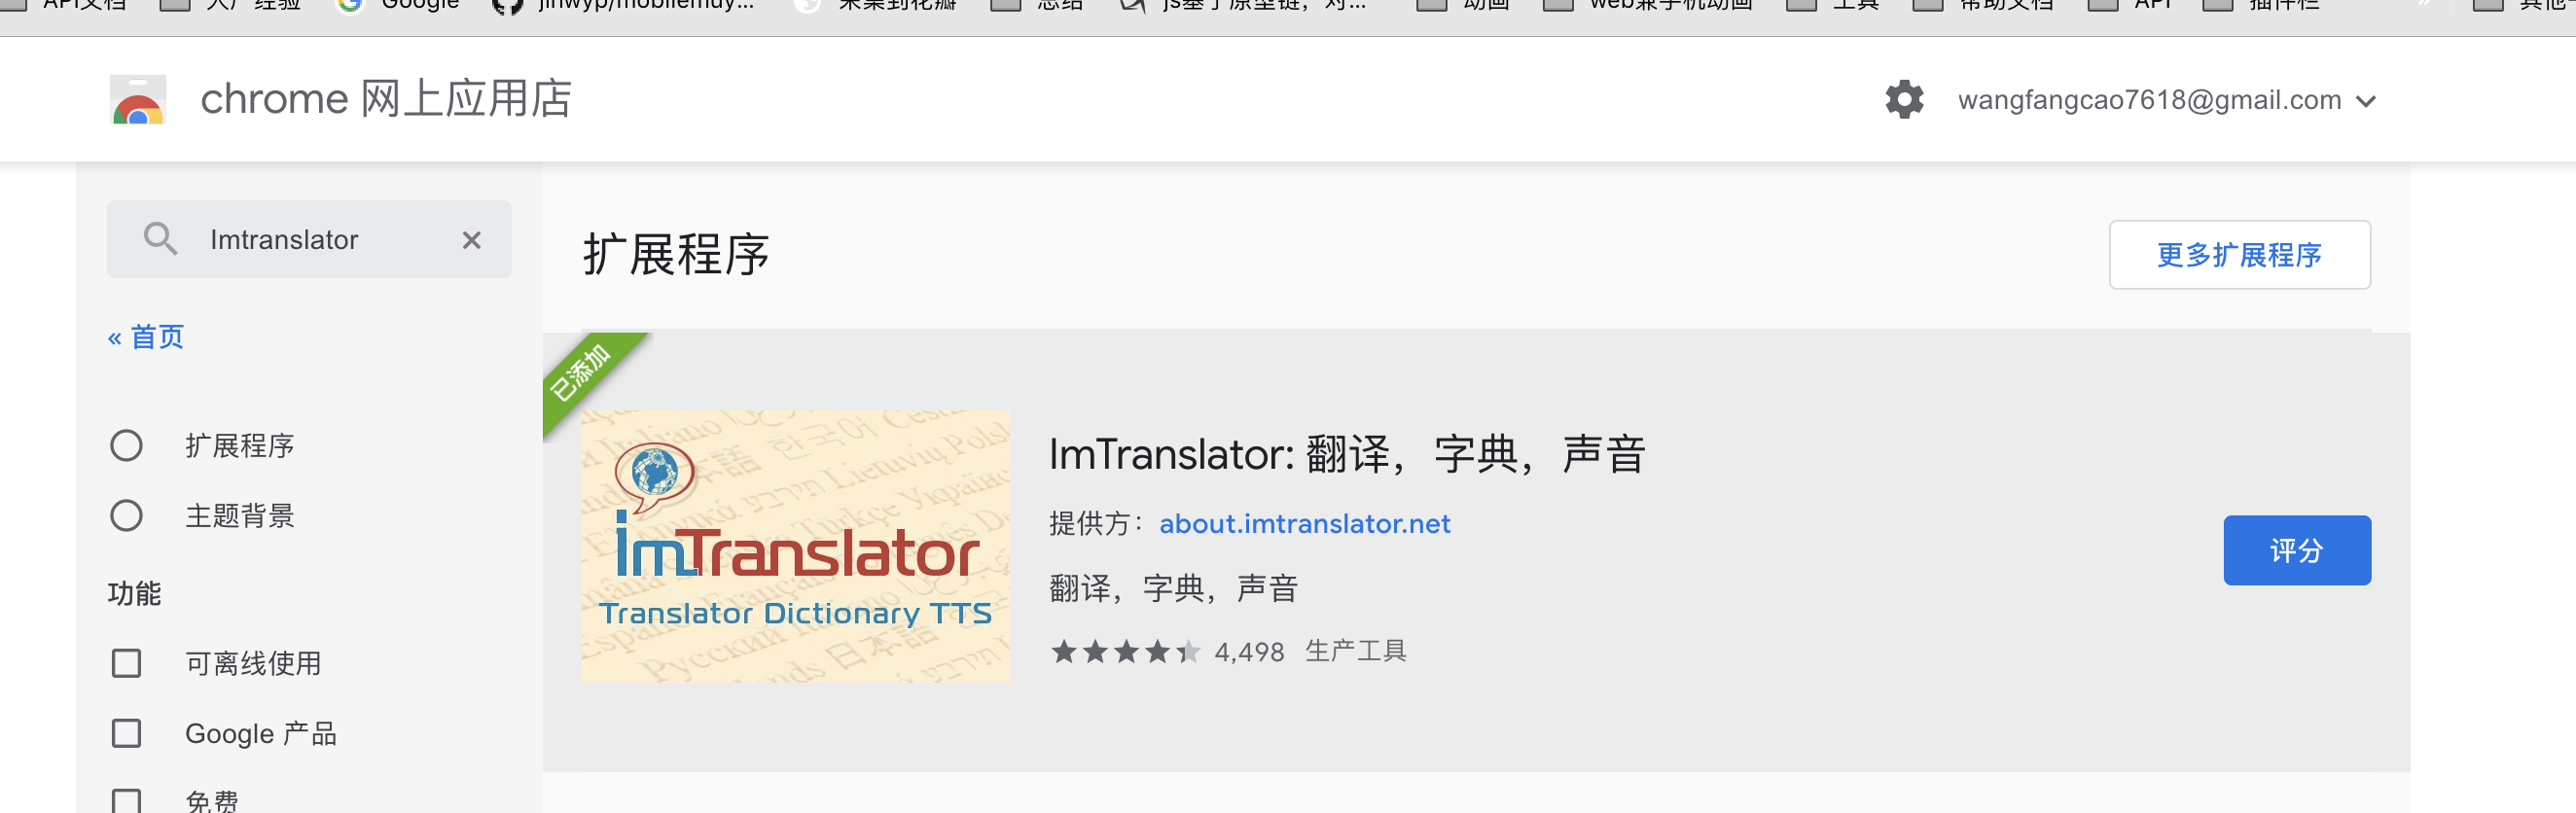Click the 扩展程序 section heading
Image resolution: width=2576 pixels, height=813 pixels.
(676, 254)
